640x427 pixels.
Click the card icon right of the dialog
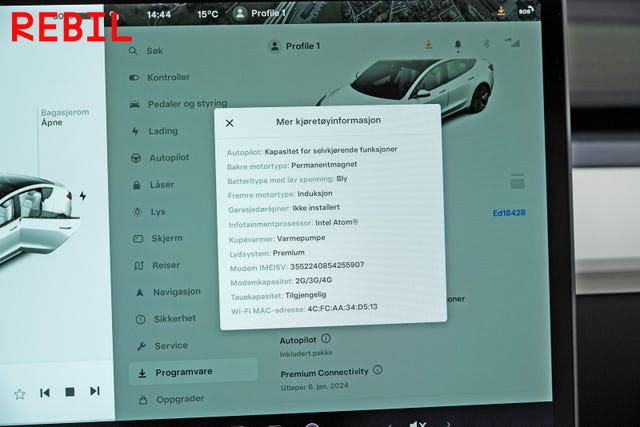point(517,181)
